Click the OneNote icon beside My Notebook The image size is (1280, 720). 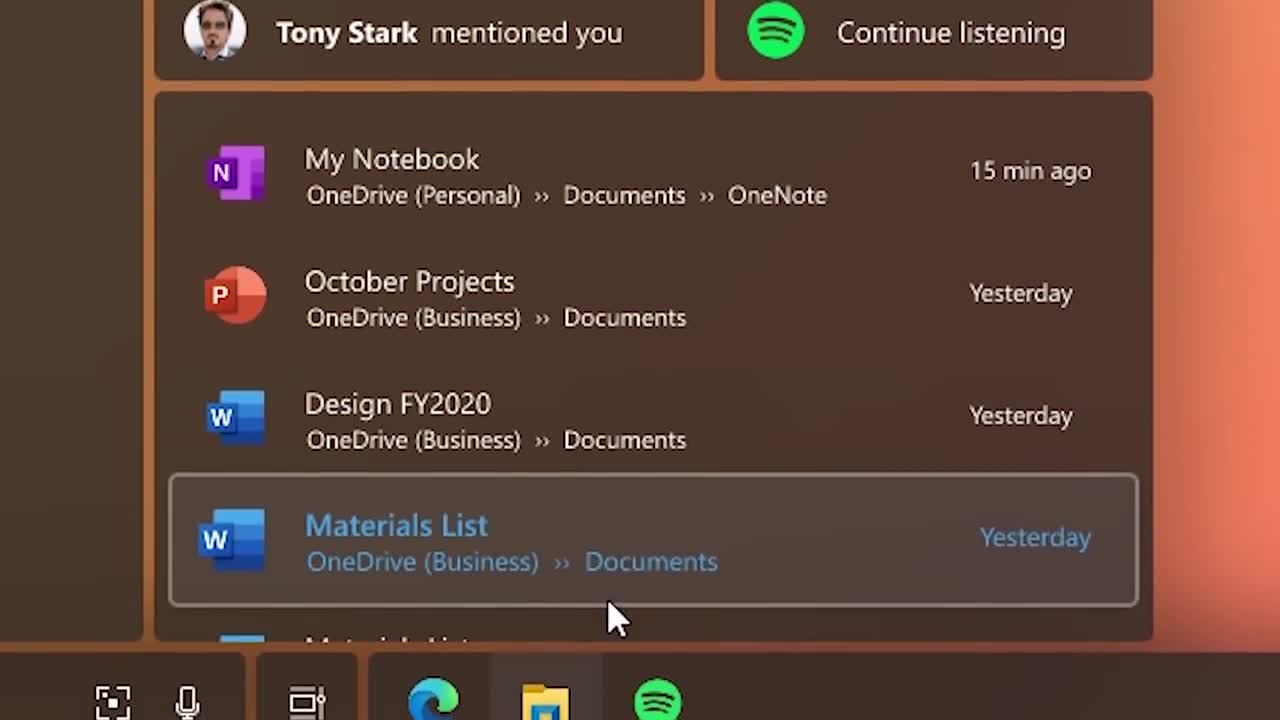point(237,173)
